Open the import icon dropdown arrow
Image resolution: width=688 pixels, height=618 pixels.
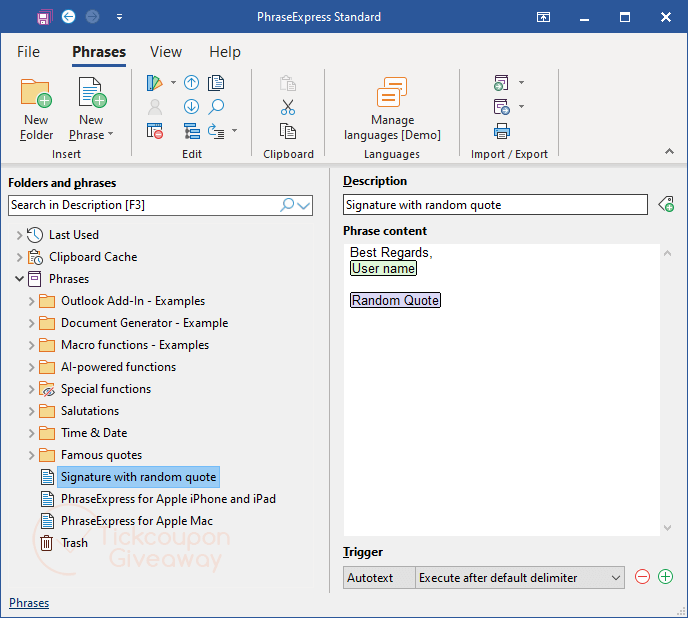(x=521, y=82)
